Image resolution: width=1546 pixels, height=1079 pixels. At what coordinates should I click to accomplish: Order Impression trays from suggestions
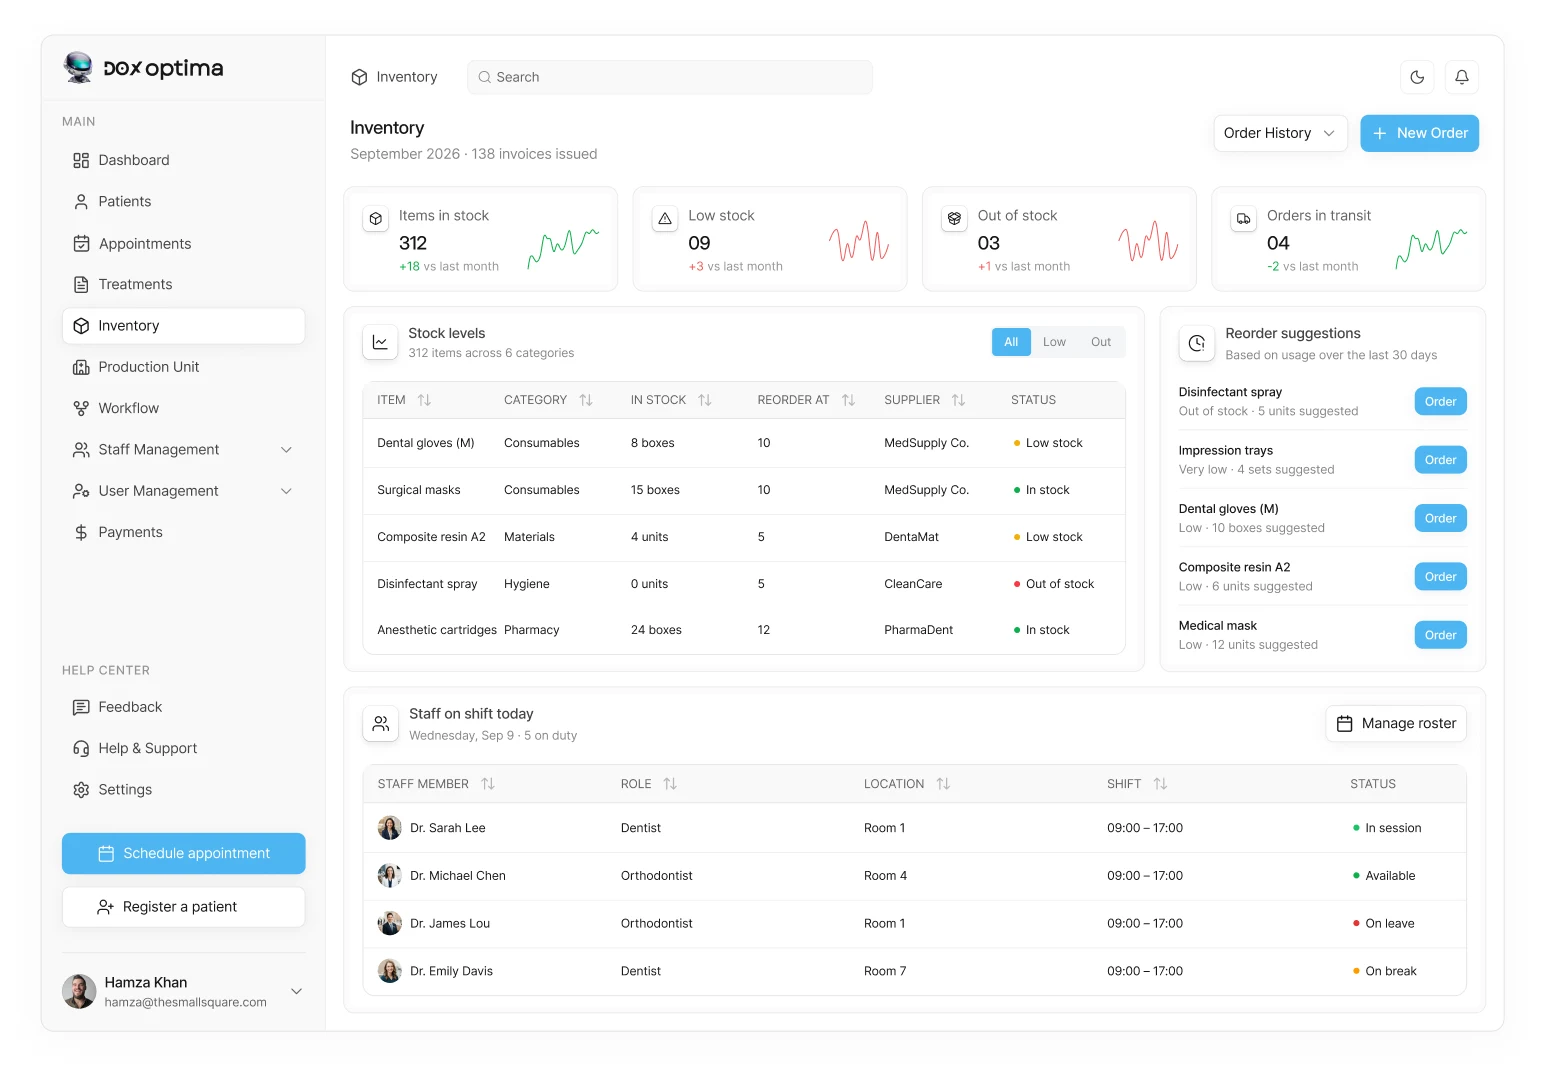point(1440,460)
